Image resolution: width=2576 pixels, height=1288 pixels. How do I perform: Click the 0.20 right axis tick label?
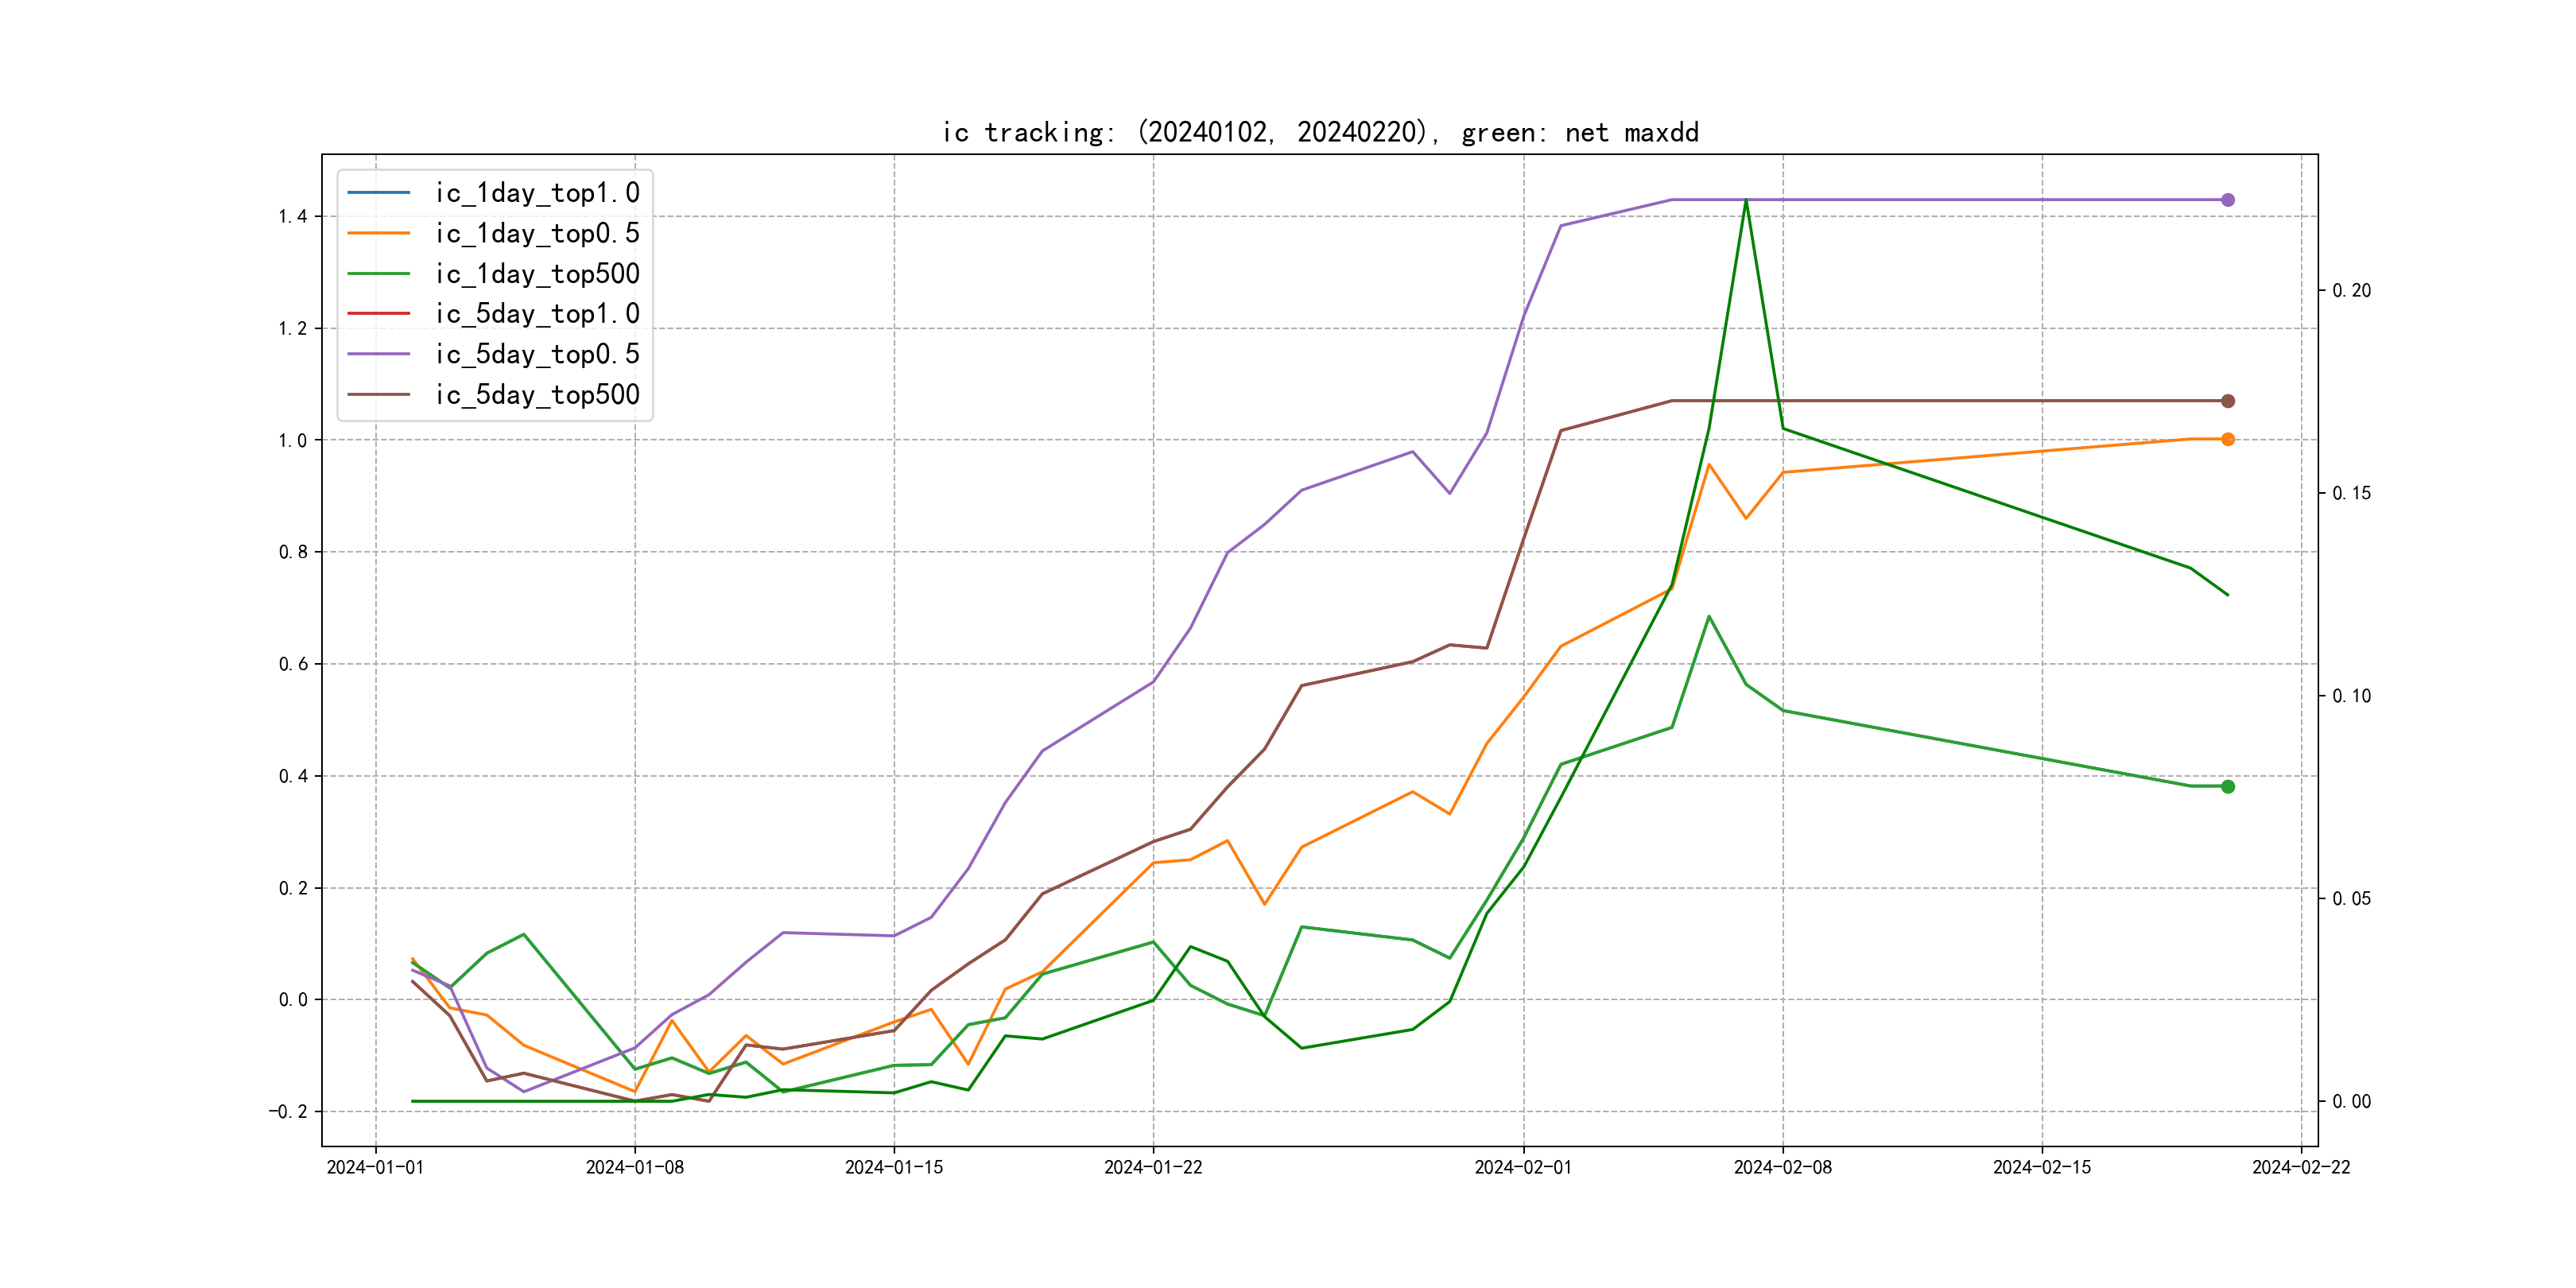click(x=2351, y=291)
